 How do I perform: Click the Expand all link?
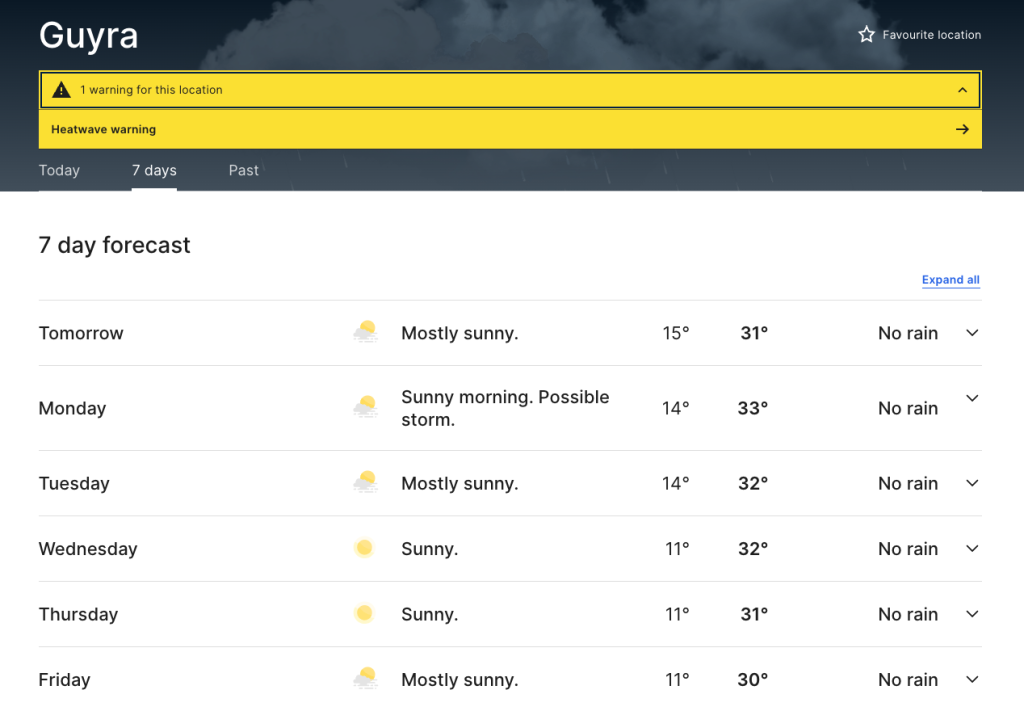950,280
